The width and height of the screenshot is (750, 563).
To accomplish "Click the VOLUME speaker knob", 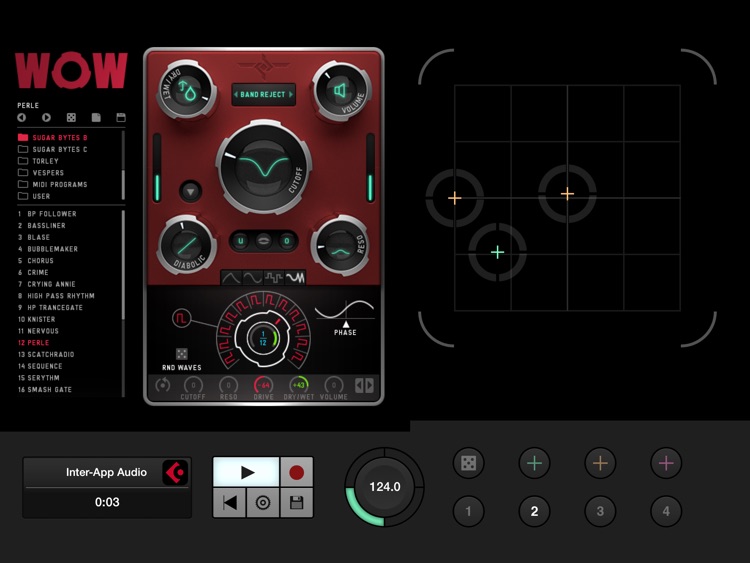I will click(341, 91).
